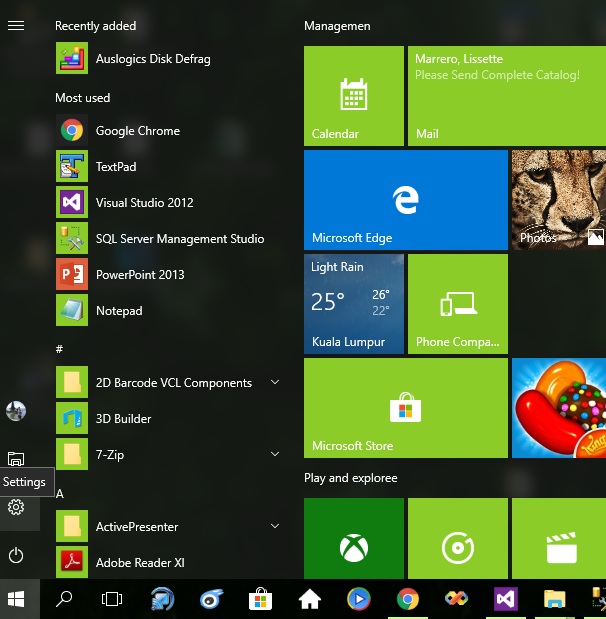Click the Power button icon

(x=16, y=555)
